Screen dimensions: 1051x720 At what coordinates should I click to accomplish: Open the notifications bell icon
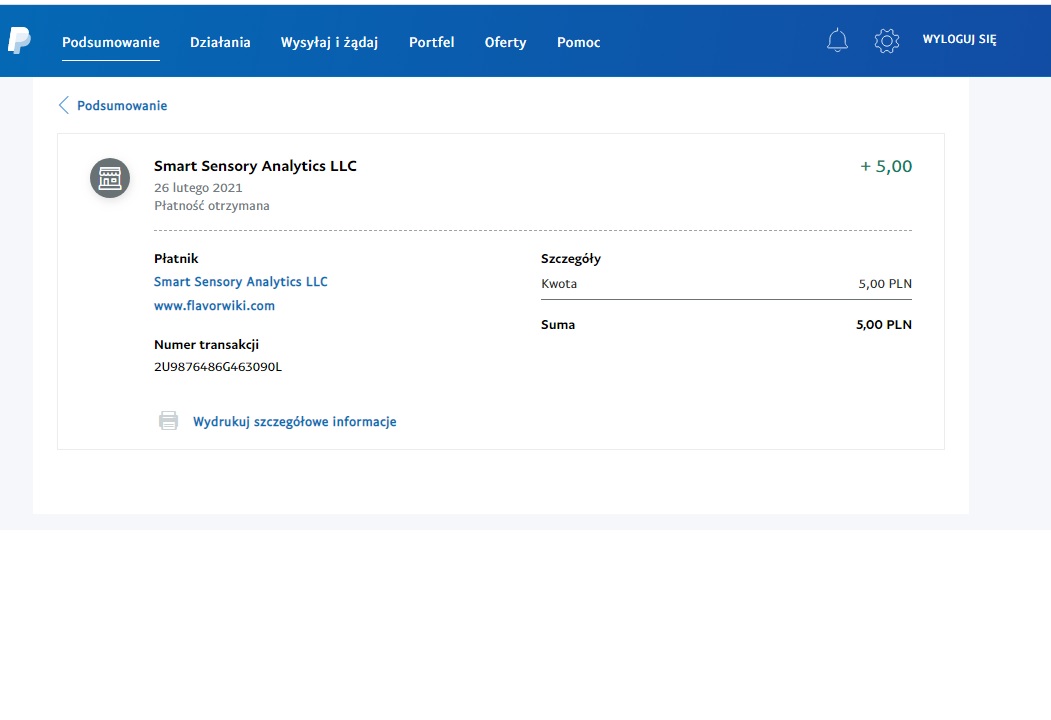coord(837,40)
